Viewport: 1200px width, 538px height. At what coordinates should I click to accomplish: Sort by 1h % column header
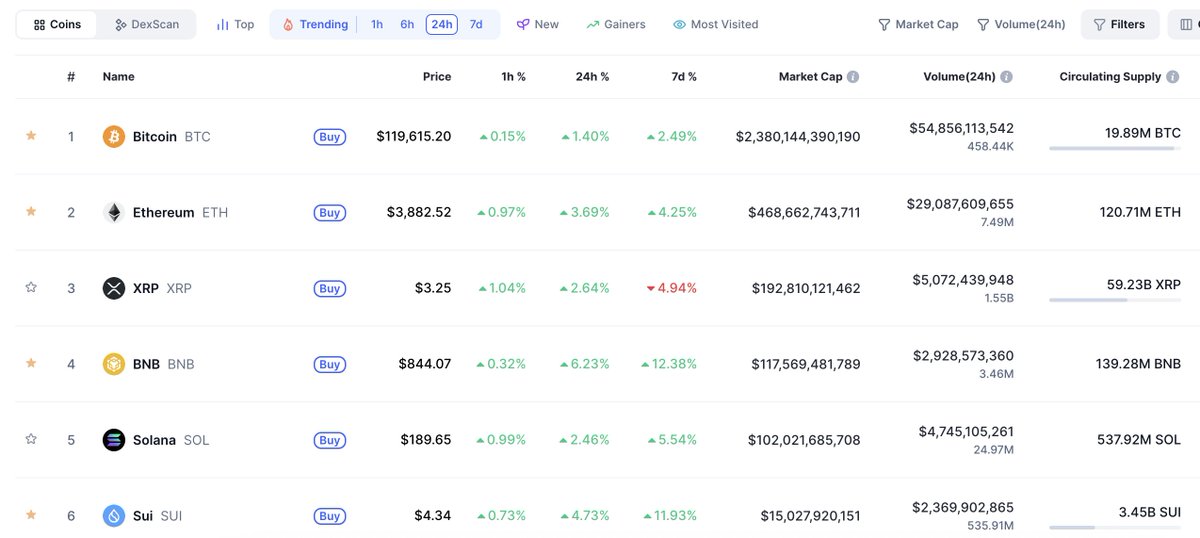pyautogui.click(x=513, y=77)
